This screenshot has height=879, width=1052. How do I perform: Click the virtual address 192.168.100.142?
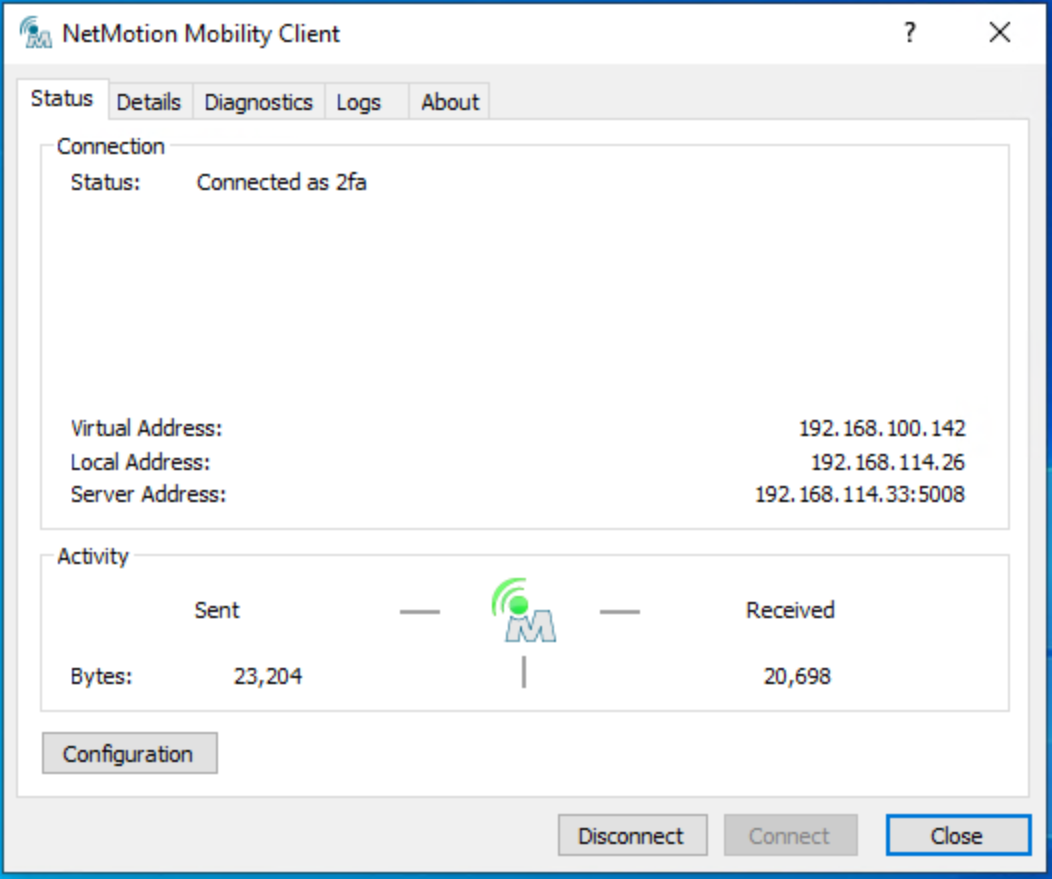click(882, 428)
